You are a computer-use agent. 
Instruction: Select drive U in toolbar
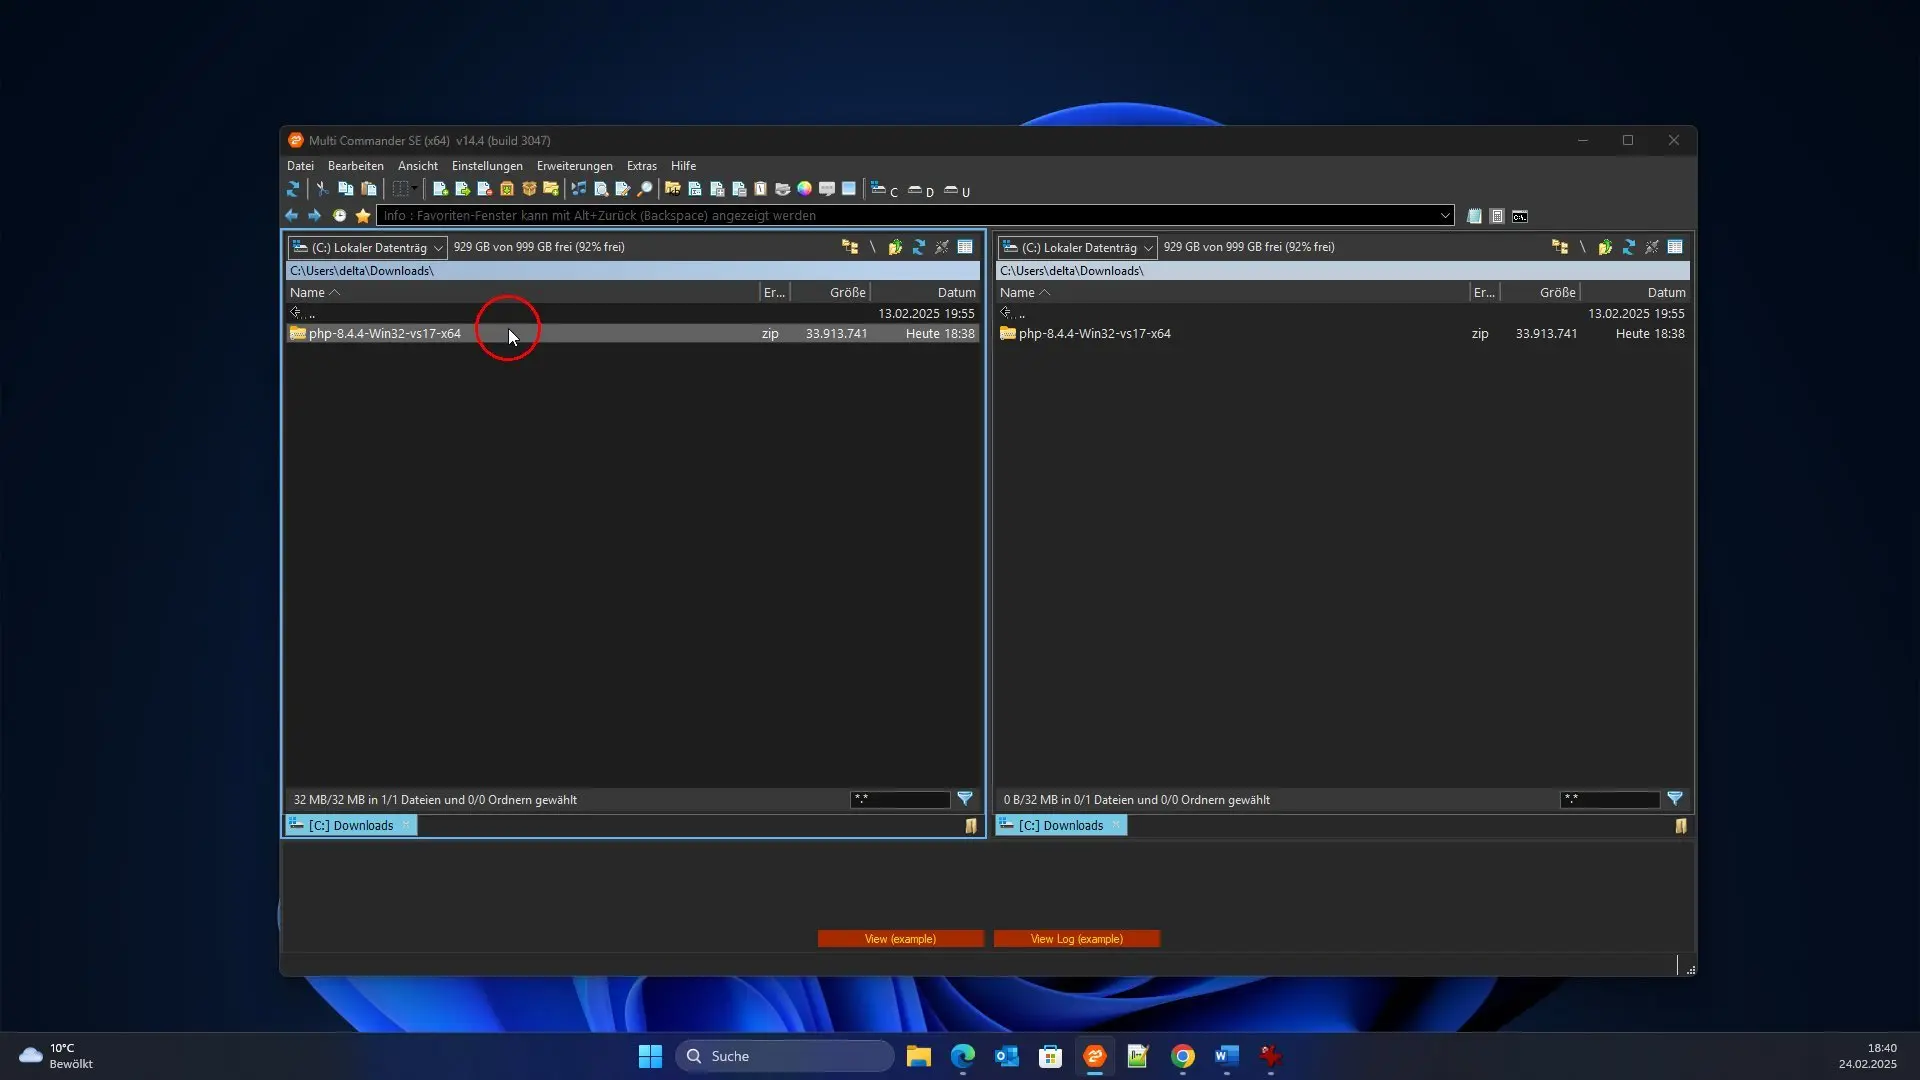[957, 190]
